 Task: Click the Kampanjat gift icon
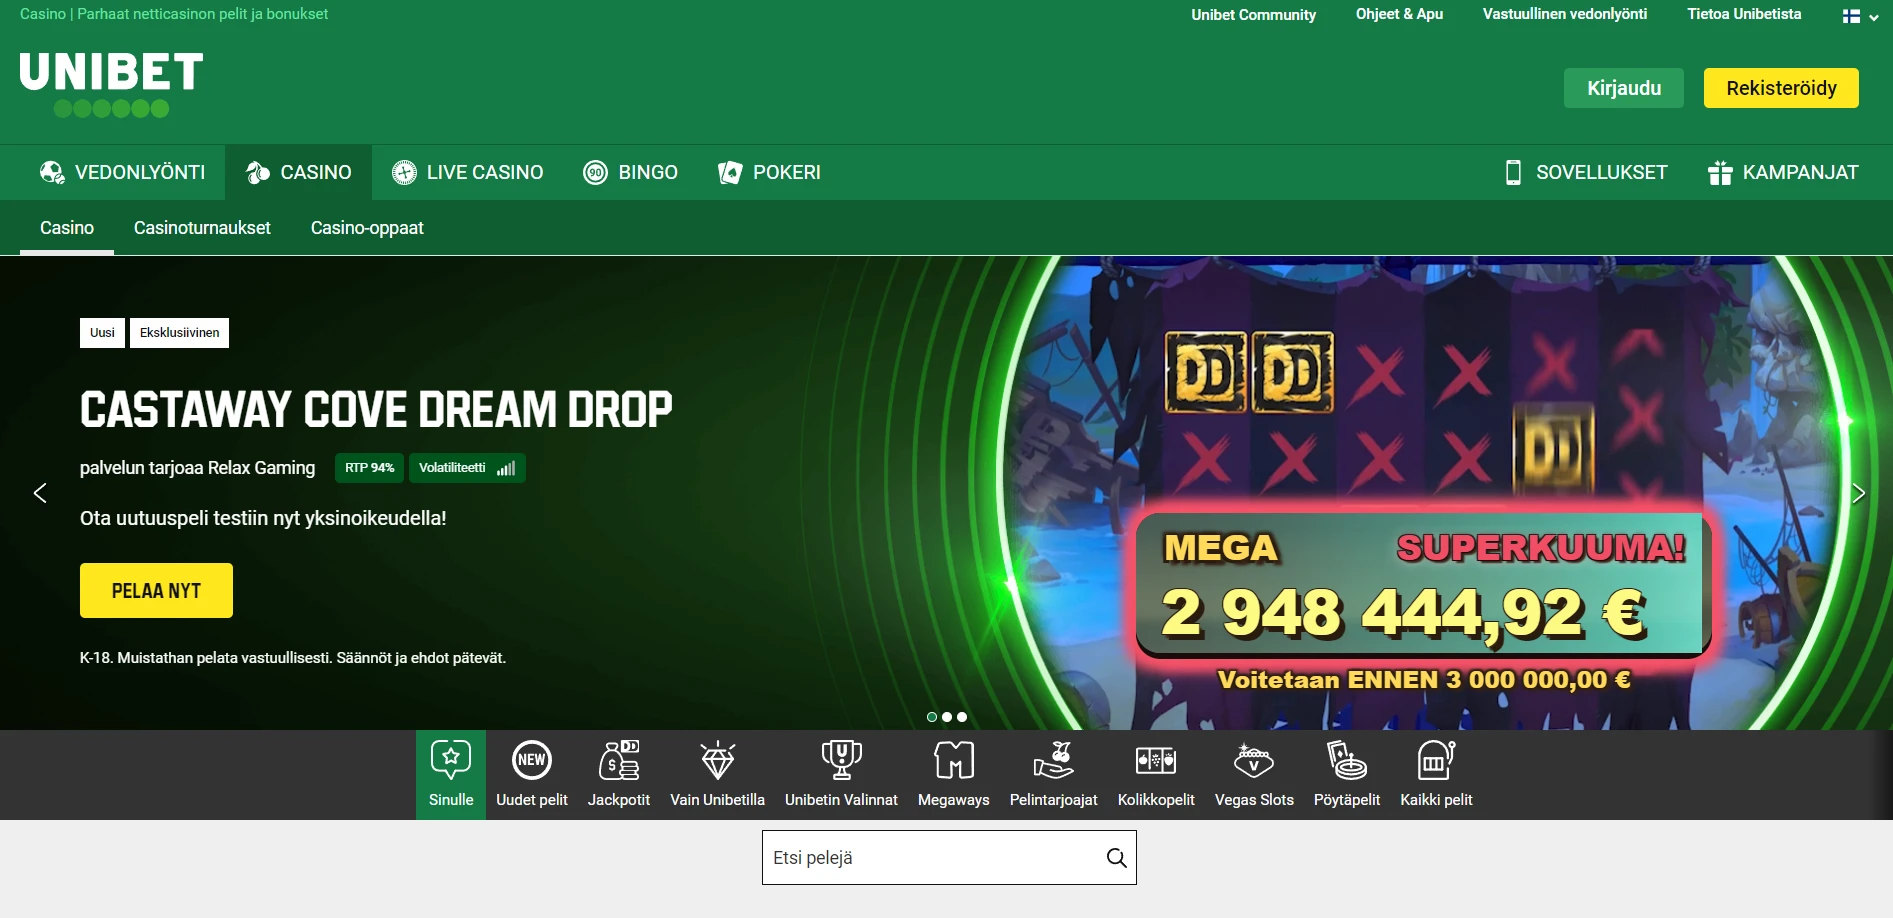tap(1720, 172)
